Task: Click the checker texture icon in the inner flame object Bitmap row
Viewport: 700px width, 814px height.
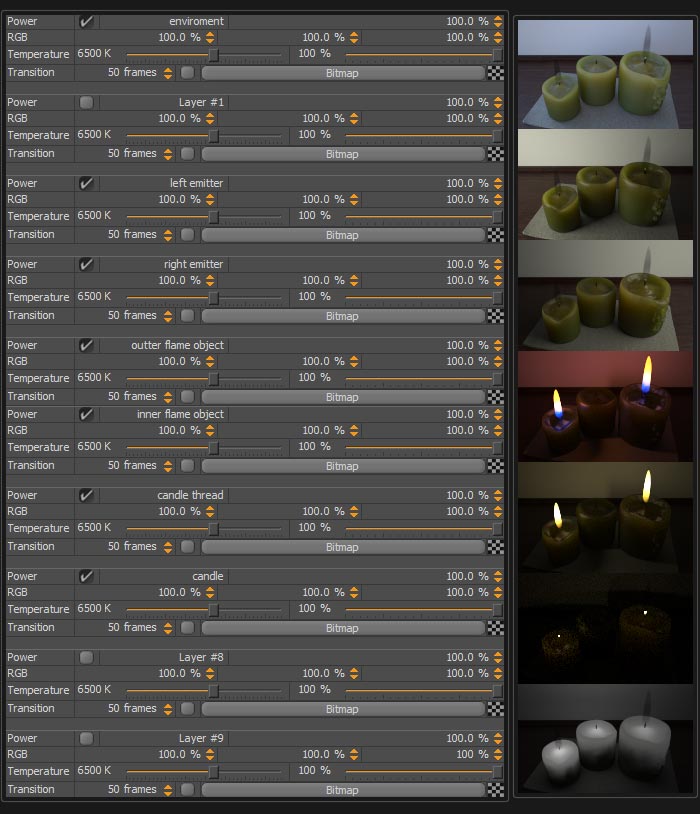Action: tap(495, 466)
